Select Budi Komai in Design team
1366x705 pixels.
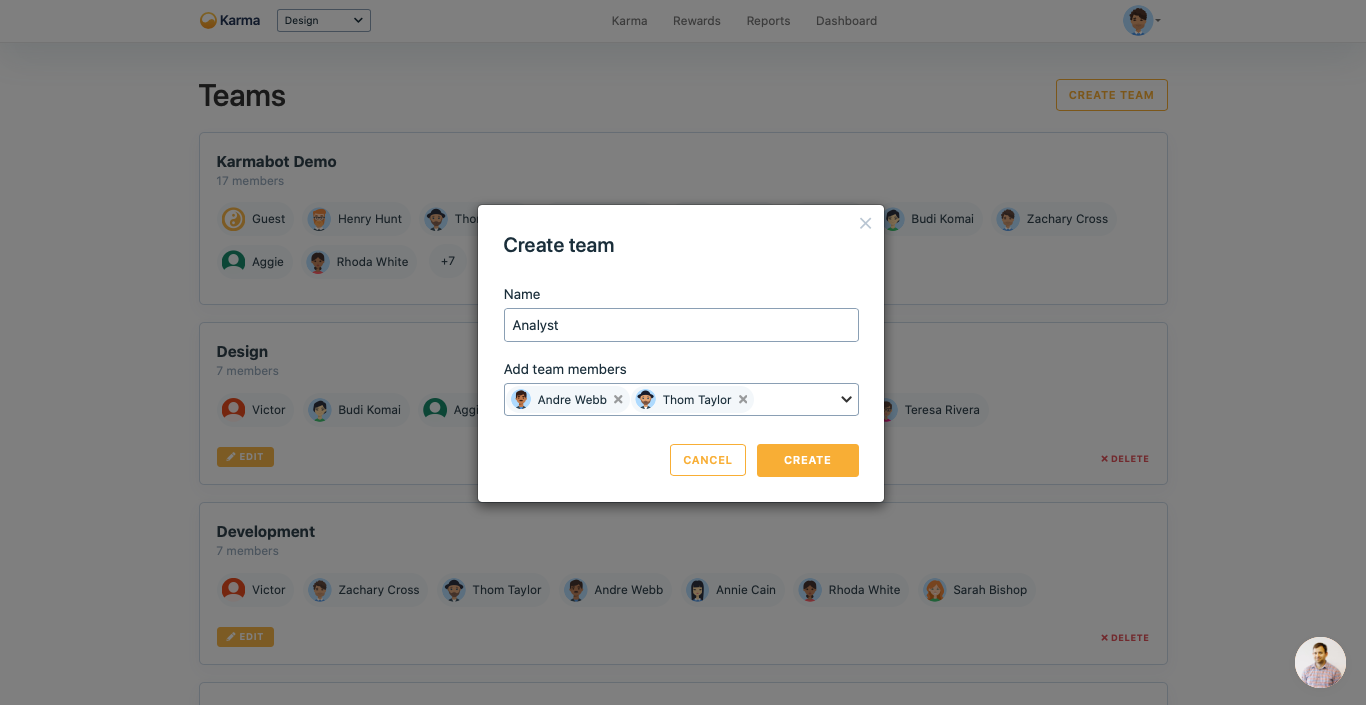click(x=355, y=410)
